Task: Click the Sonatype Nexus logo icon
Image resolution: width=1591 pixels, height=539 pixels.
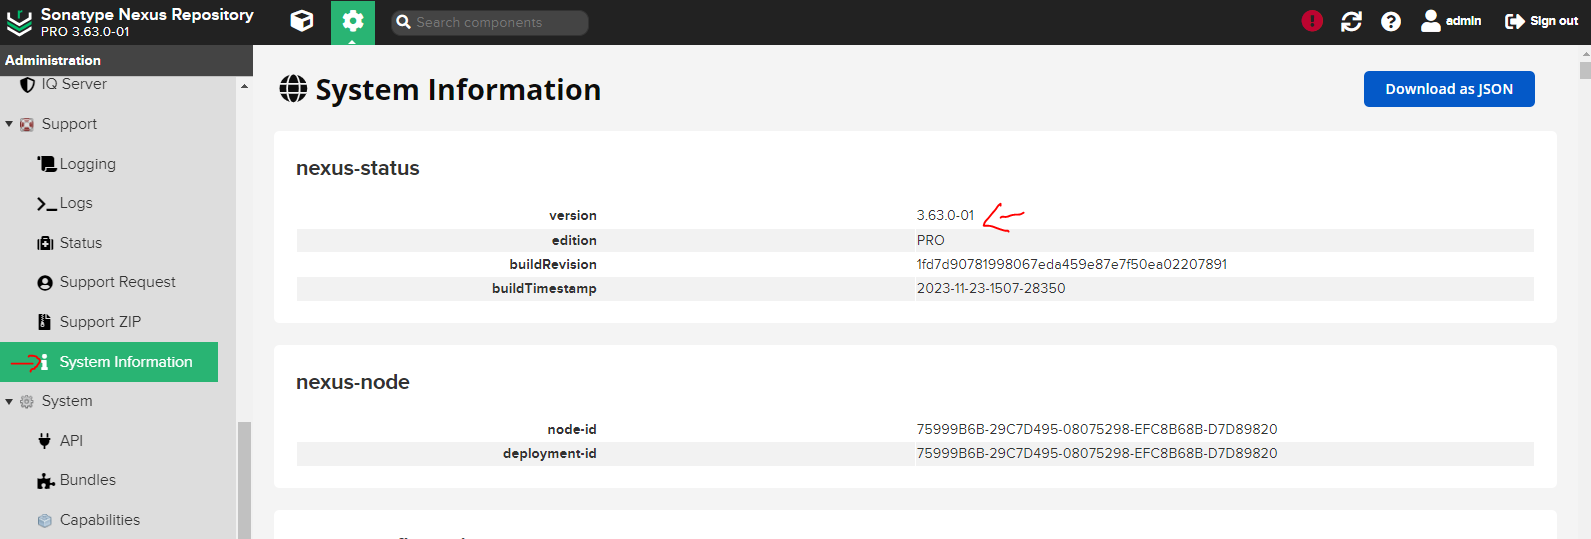Action: [19, 22]
